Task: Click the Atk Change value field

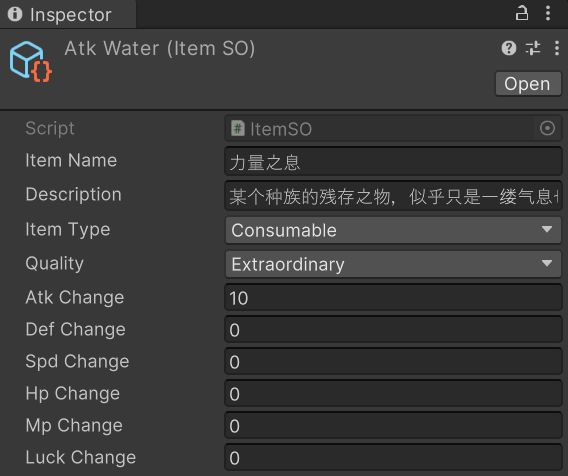Action: coord(393,298)
